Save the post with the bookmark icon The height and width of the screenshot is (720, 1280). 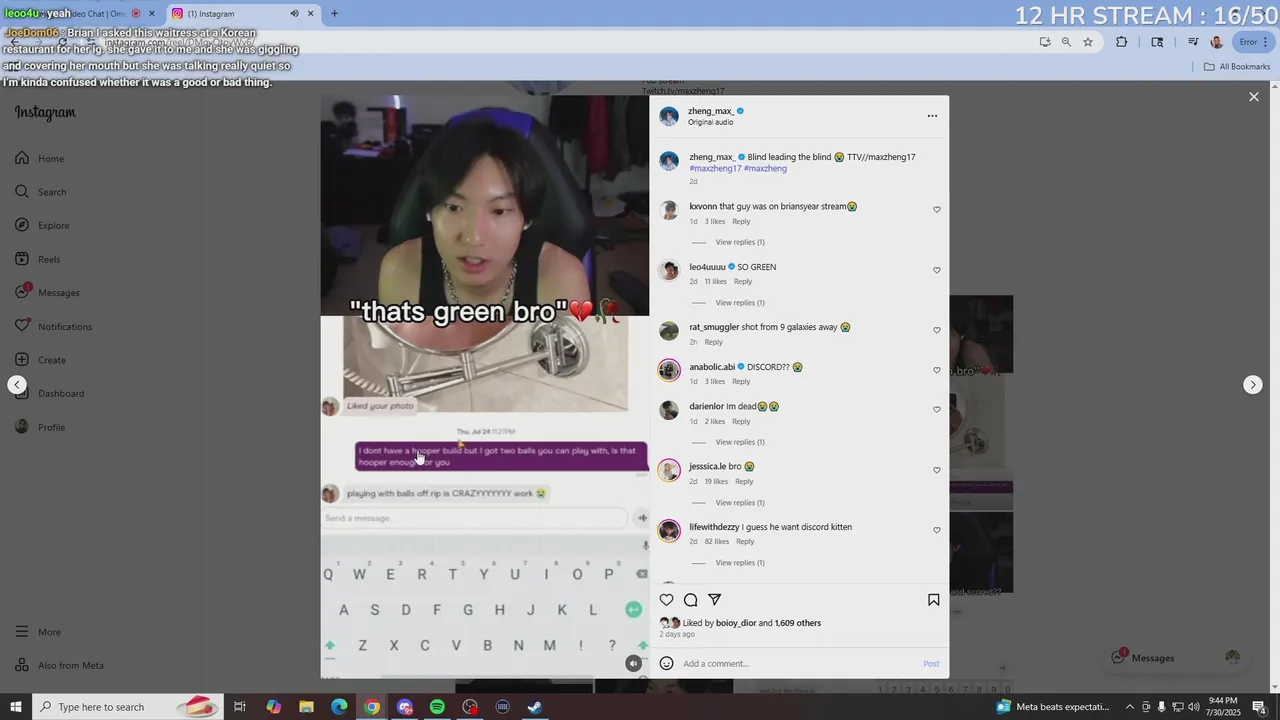pos(933,600)
